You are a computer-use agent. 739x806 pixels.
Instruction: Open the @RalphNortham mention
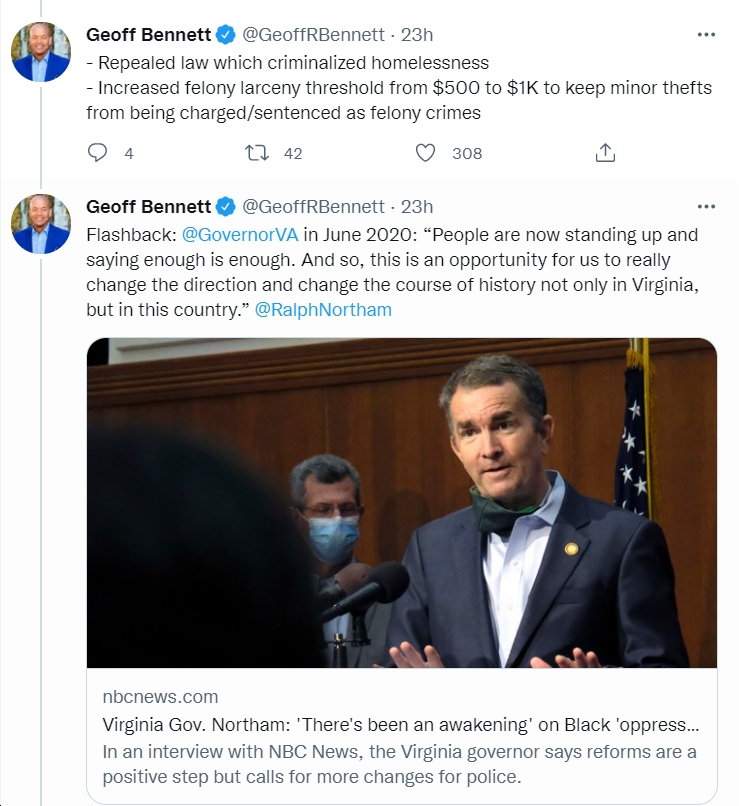(323, 310)
